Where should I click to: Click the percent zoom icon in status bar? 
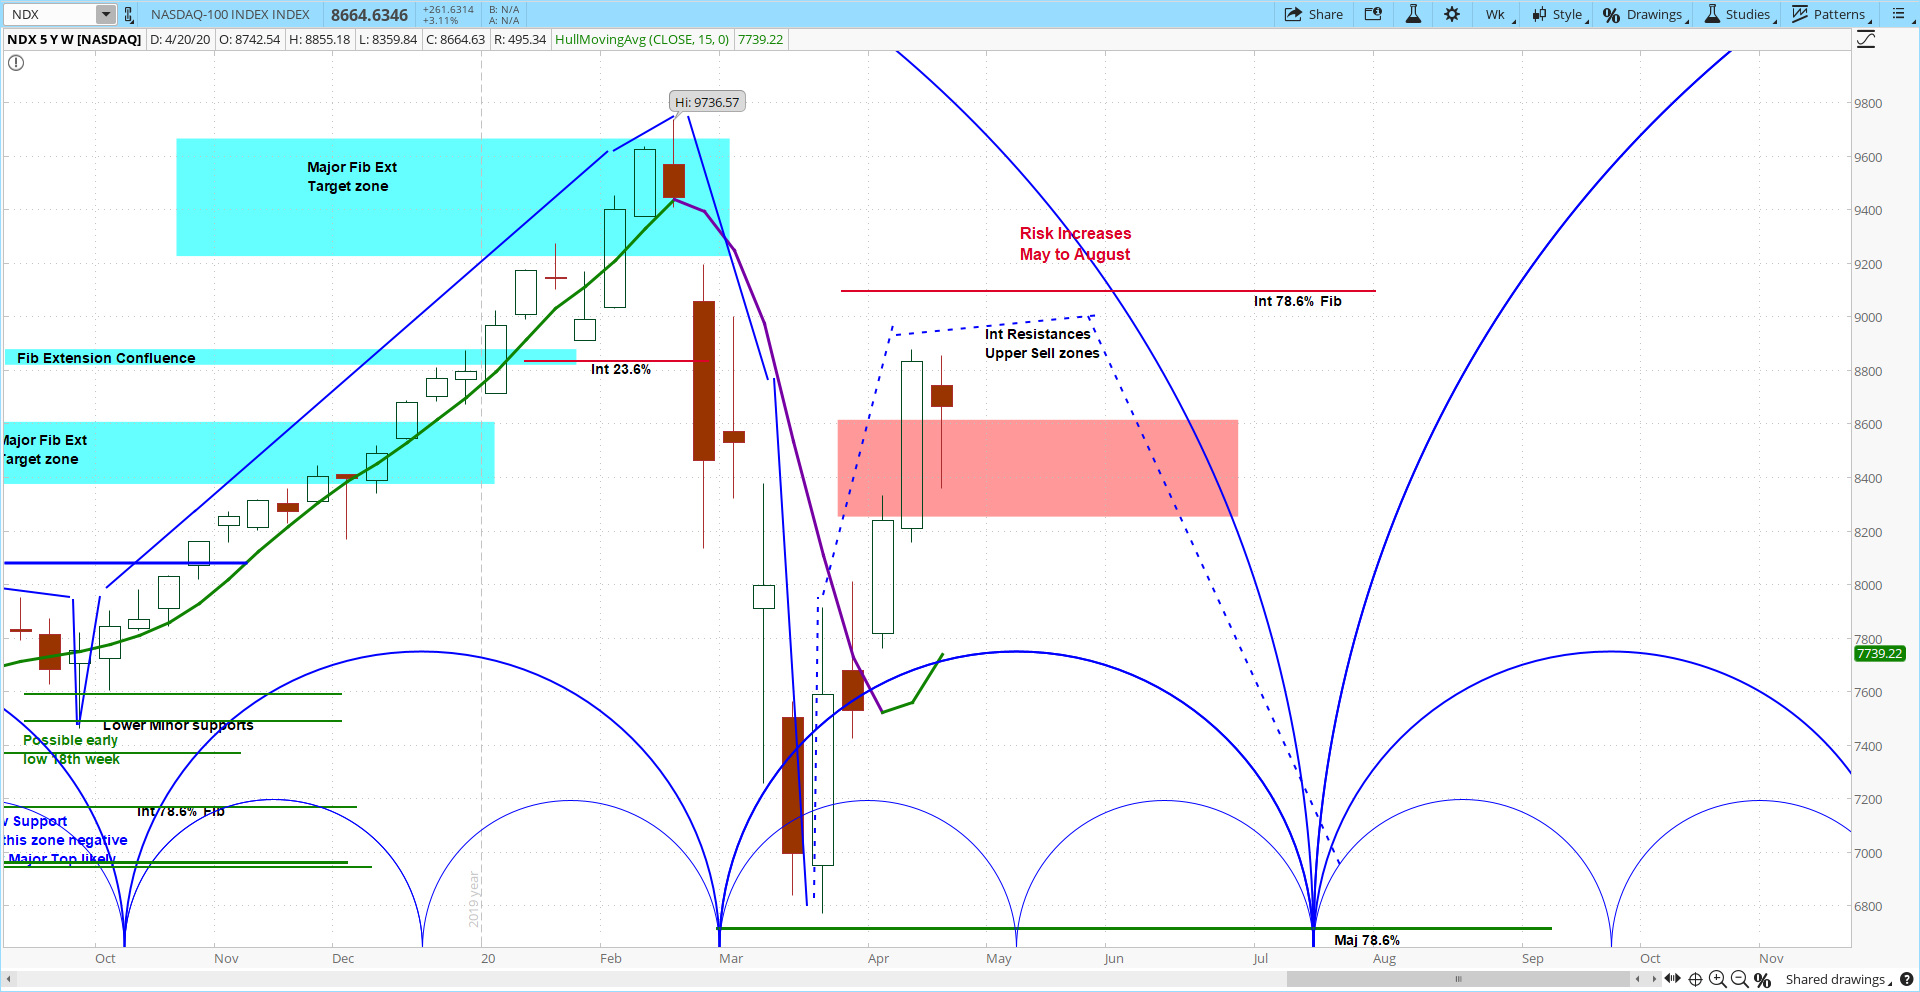1762,980
